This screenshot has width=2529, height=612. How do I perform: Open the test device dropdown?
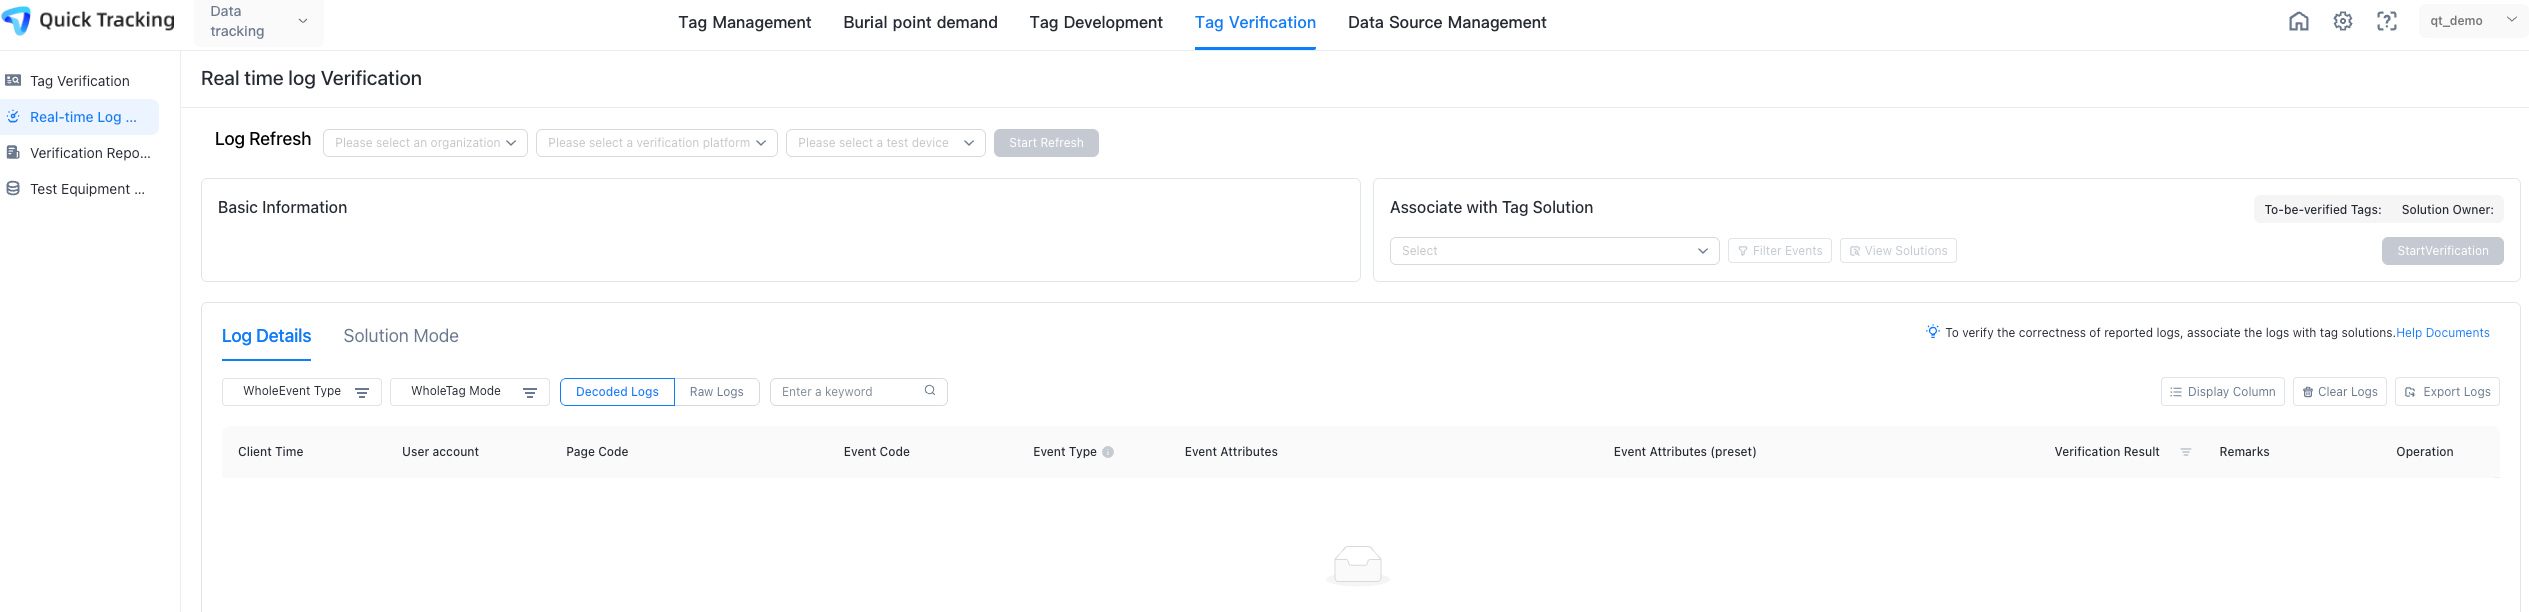coord(885,143)
